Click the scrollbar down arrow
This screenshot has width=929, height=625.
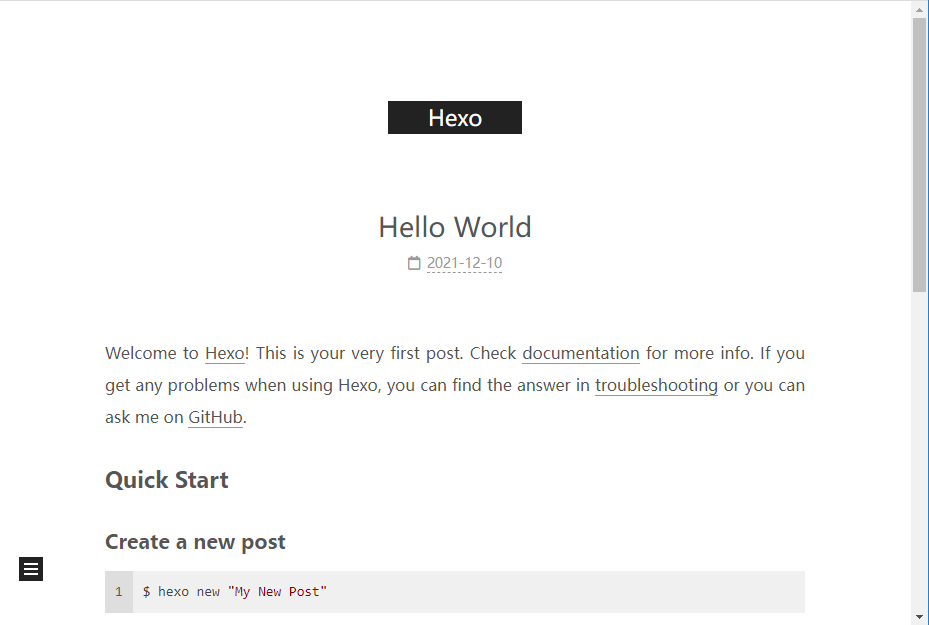(920, 617)
